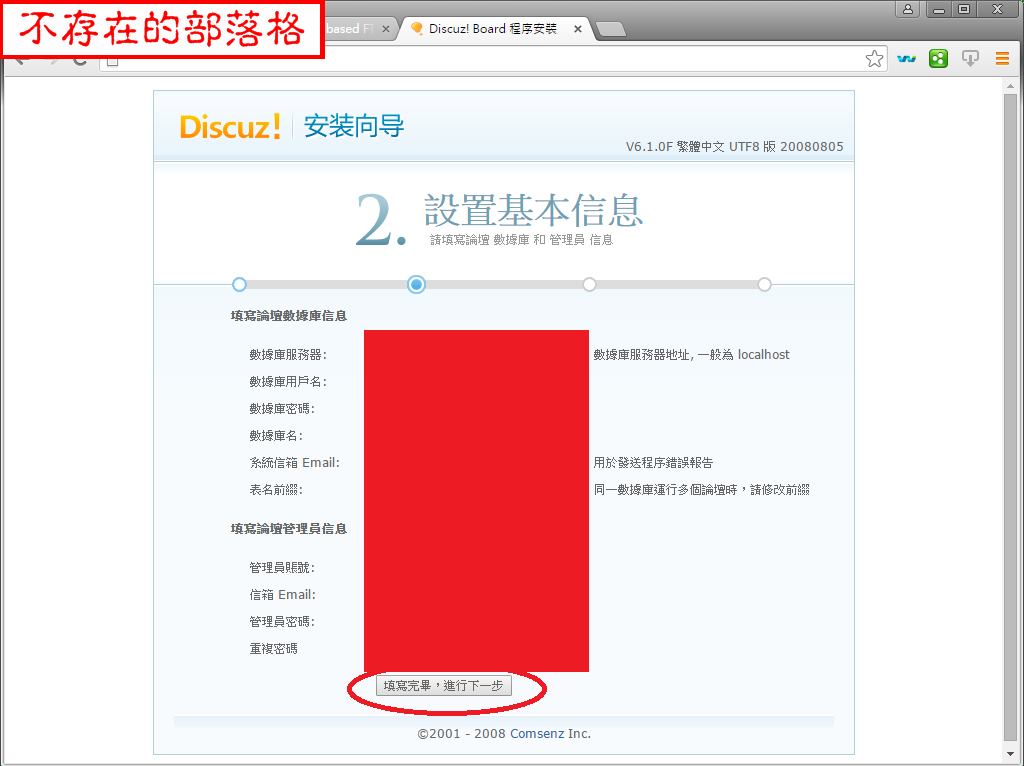The image size is (1024, 766).
Task: Click the 系統信箱 Email: label
Action: click(295, 462)
